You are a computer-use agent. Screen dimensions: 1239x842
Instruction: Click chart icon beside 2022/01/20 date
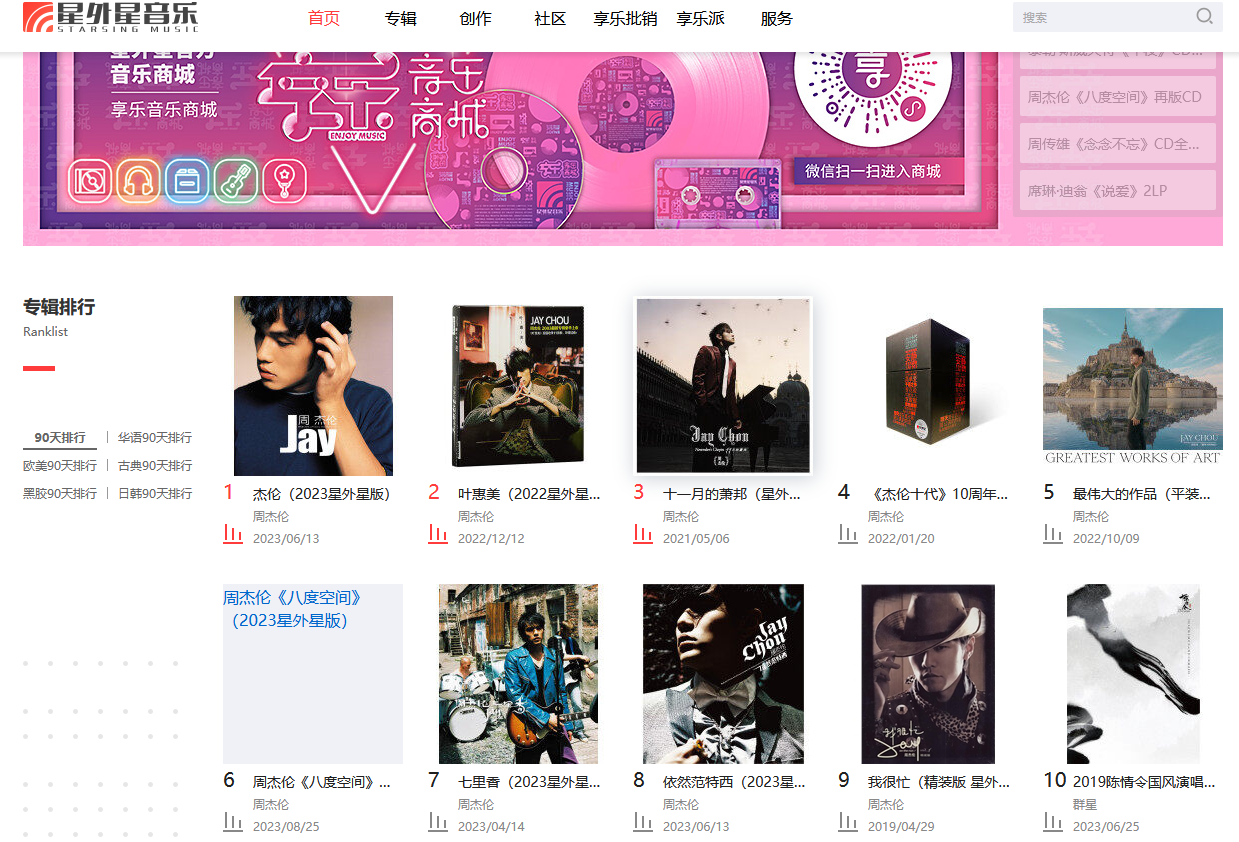[848, 534]
